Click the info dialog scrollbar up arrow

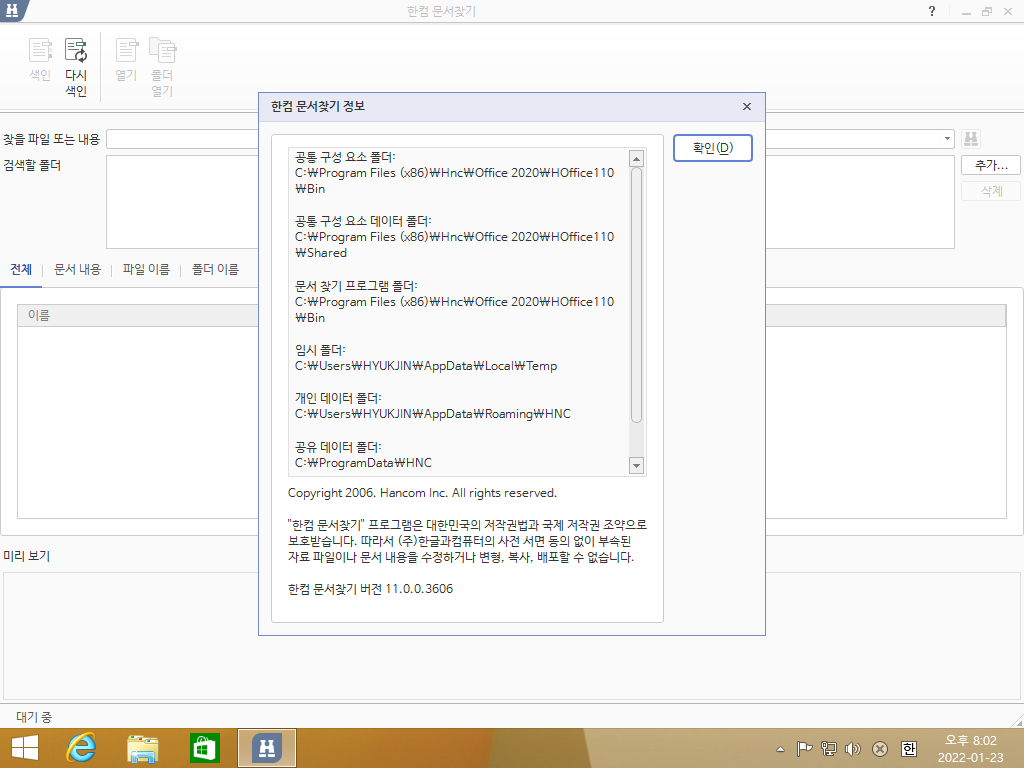pyautogui.click(x=636, y=158)
